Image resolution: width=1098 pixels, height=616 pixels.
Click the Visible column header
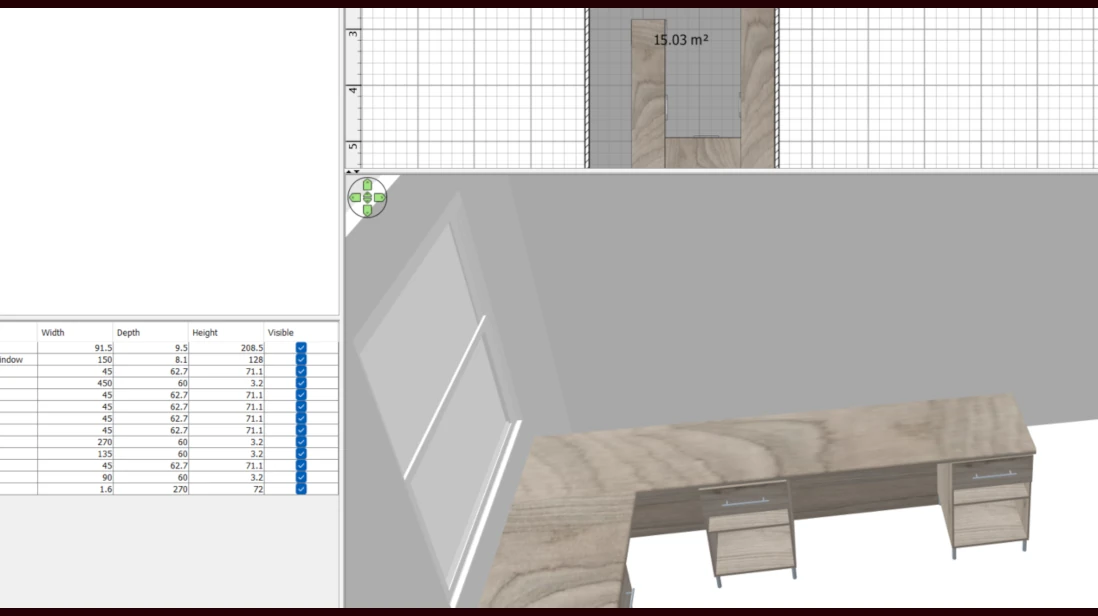click(282, 333)
